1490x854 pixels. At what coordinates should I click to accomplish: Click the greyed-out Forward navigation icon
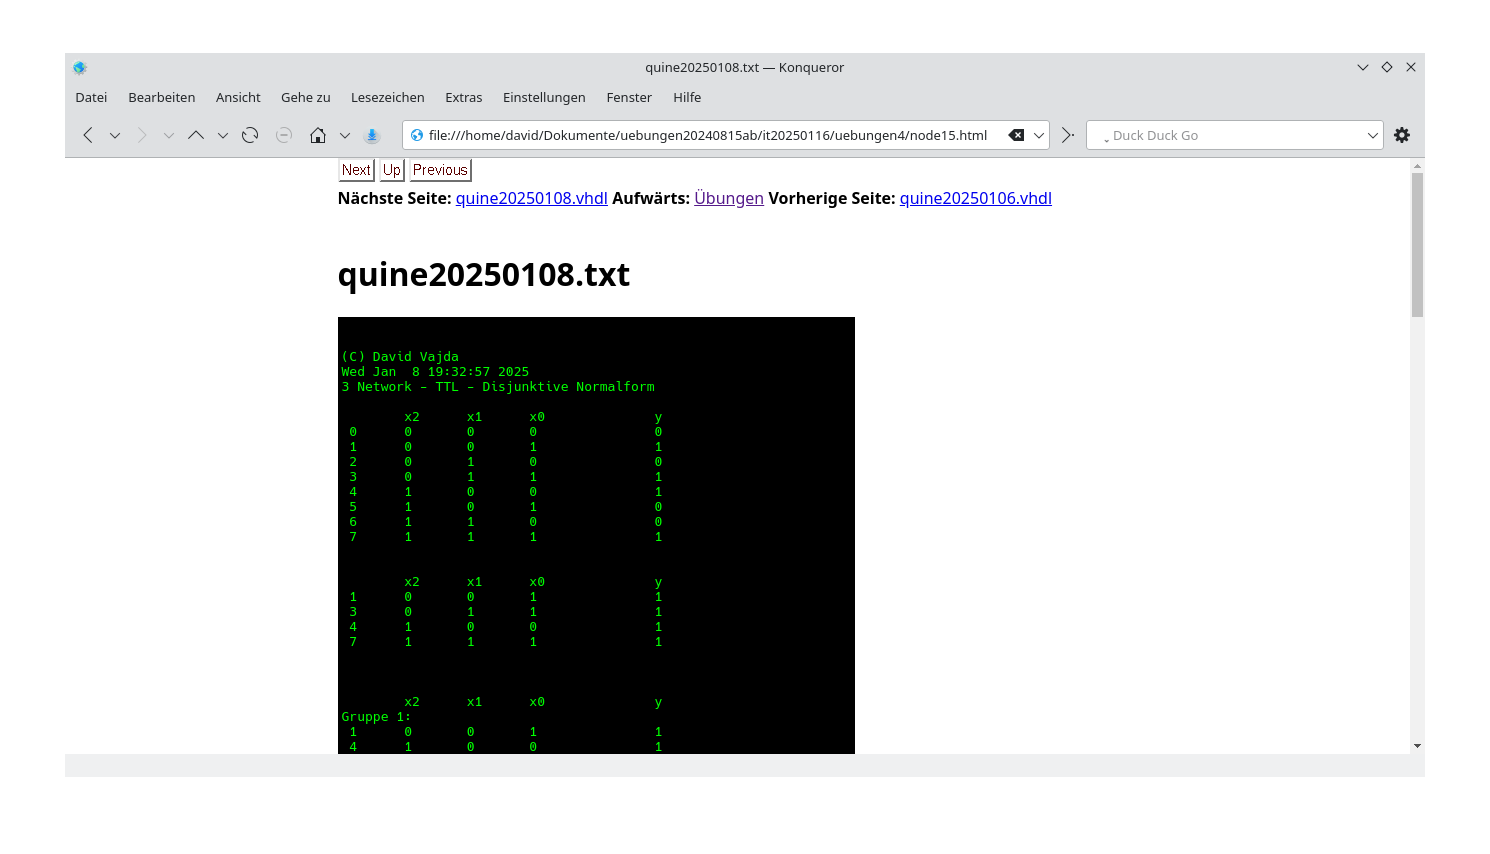pyautogui.click(x=141, y=135)
